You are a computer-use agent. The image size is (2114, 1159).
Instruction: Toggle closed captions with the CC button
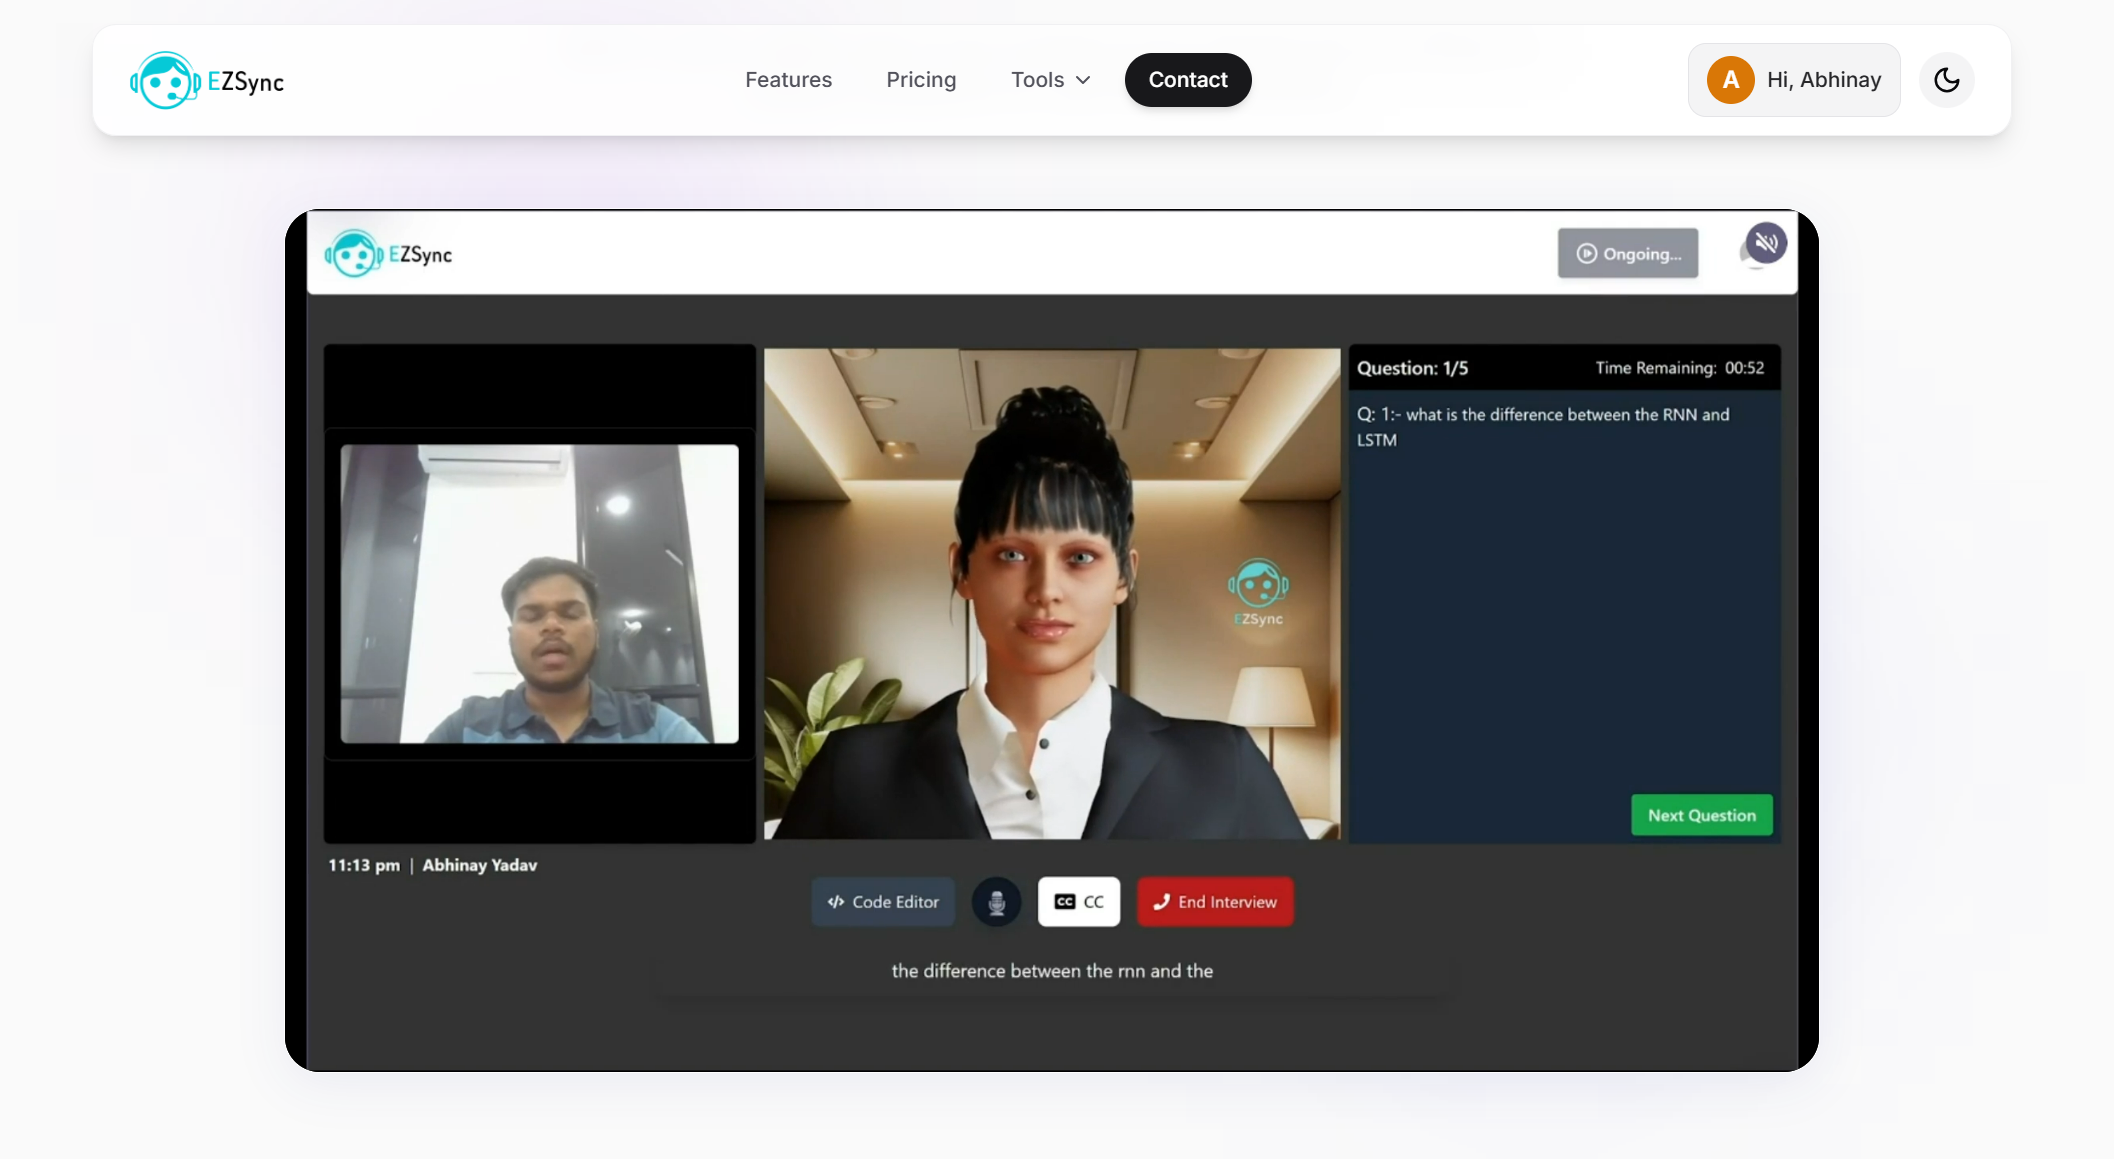click(1078, 901)
